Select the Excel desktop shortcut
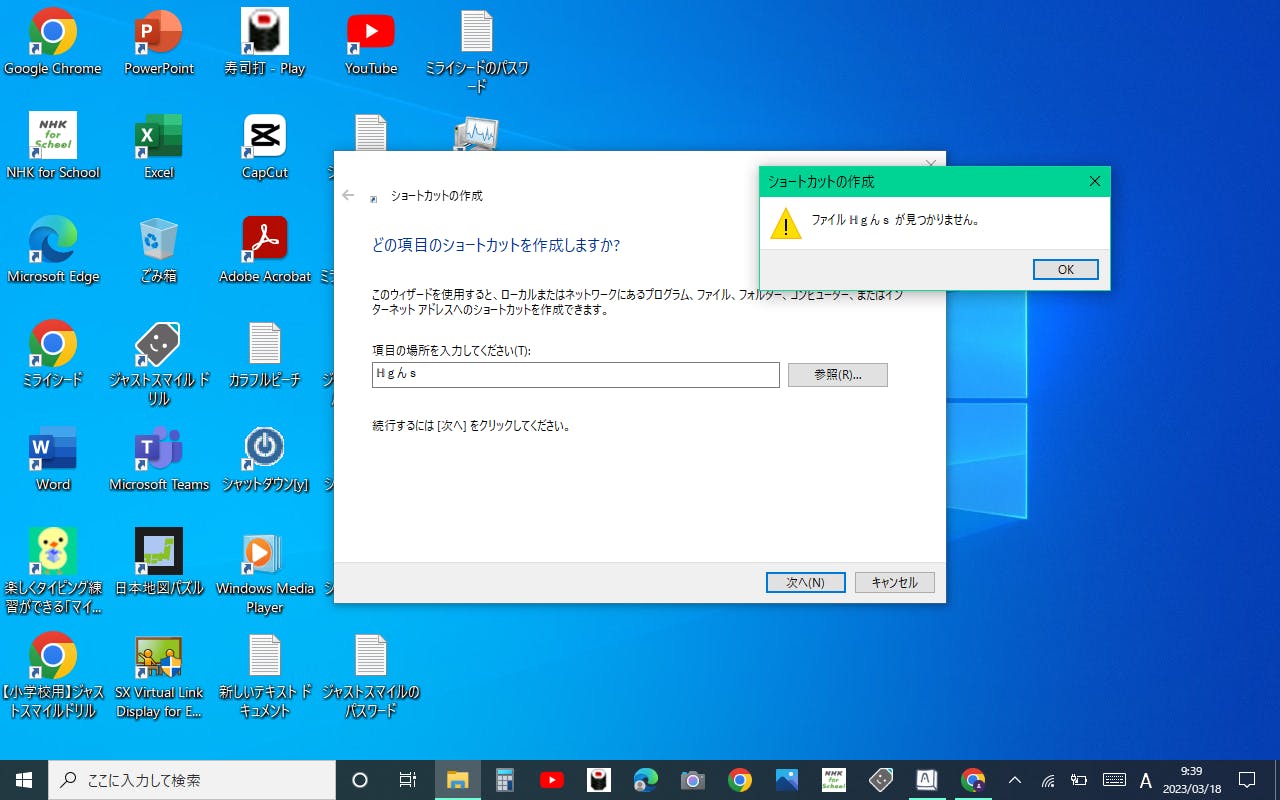Image resolution: width=1280 pixels, height=800 pixels. (159, 146)
